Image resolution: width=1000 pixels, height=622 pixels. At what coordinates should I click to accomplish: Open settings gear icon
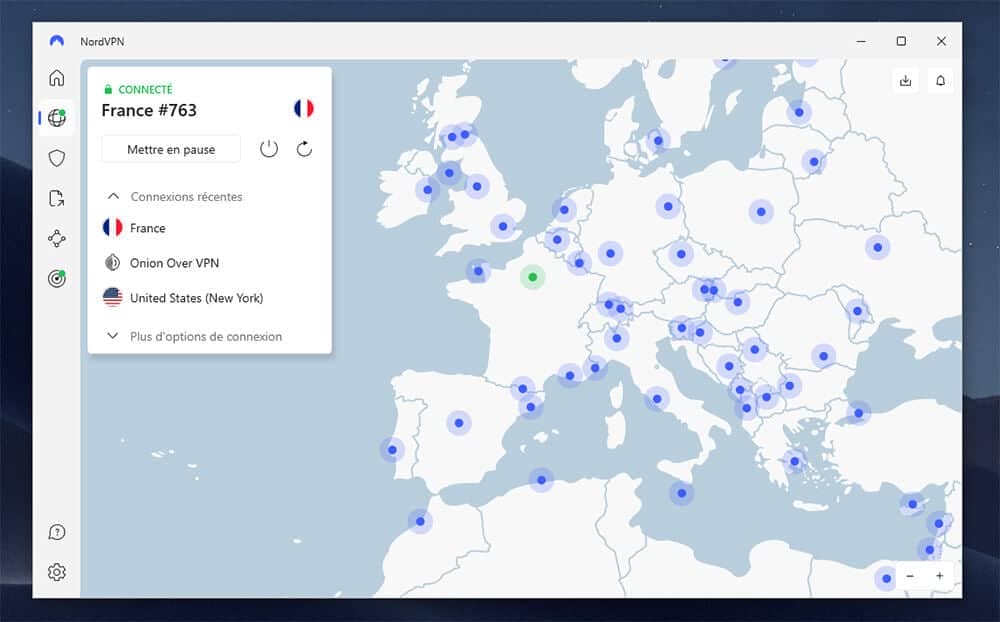(57, 572)
